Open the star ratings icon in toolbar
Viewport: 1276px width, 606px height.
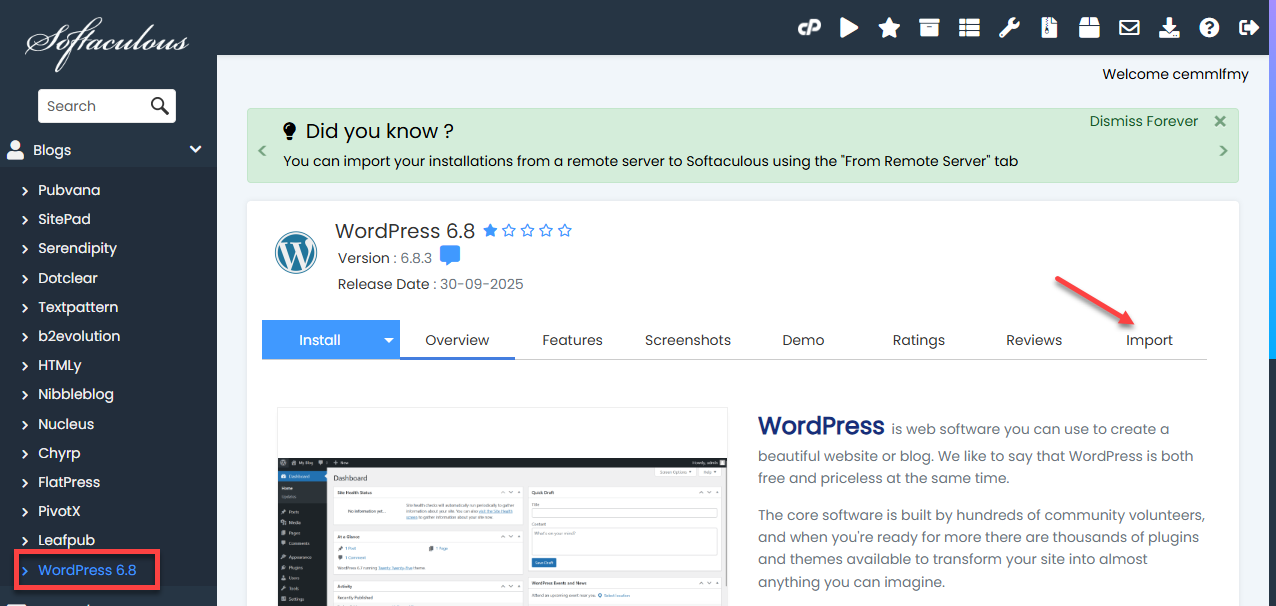point(889,28)
